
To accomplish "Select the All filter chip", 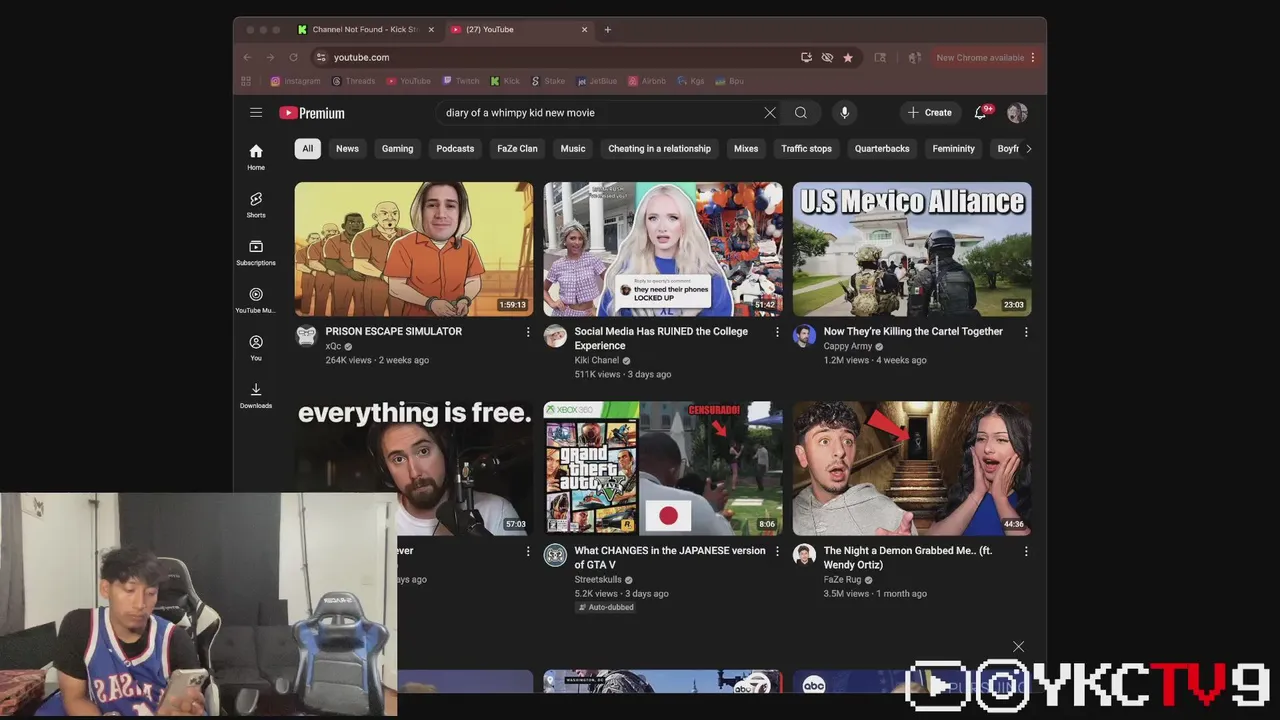I will [x=308, y=149].
